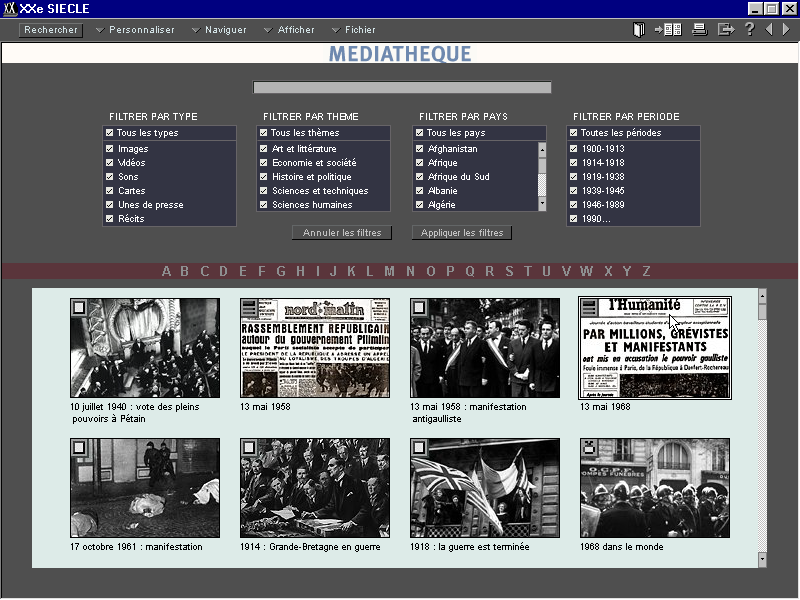Viewport: 800px width, 600px height.
Task: Click the caption '1914 : Grande-Bretagne en guerre'
Action: pyautogui.click(x=310, y=547)
